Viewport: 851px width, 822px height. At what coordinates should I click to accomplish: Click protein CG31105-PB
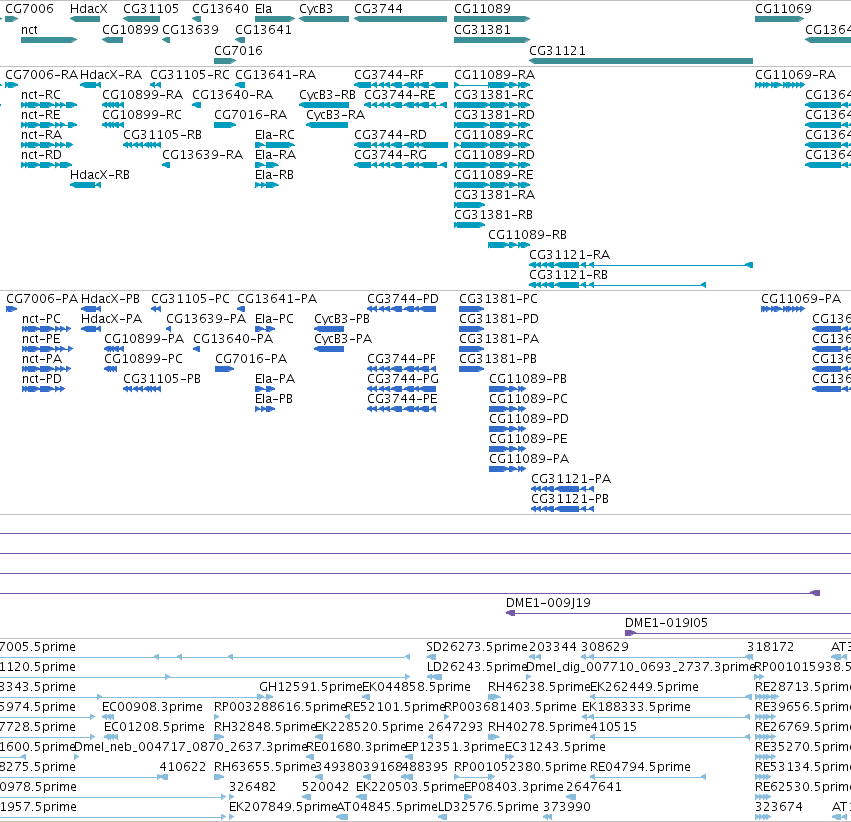click(142, 389)
